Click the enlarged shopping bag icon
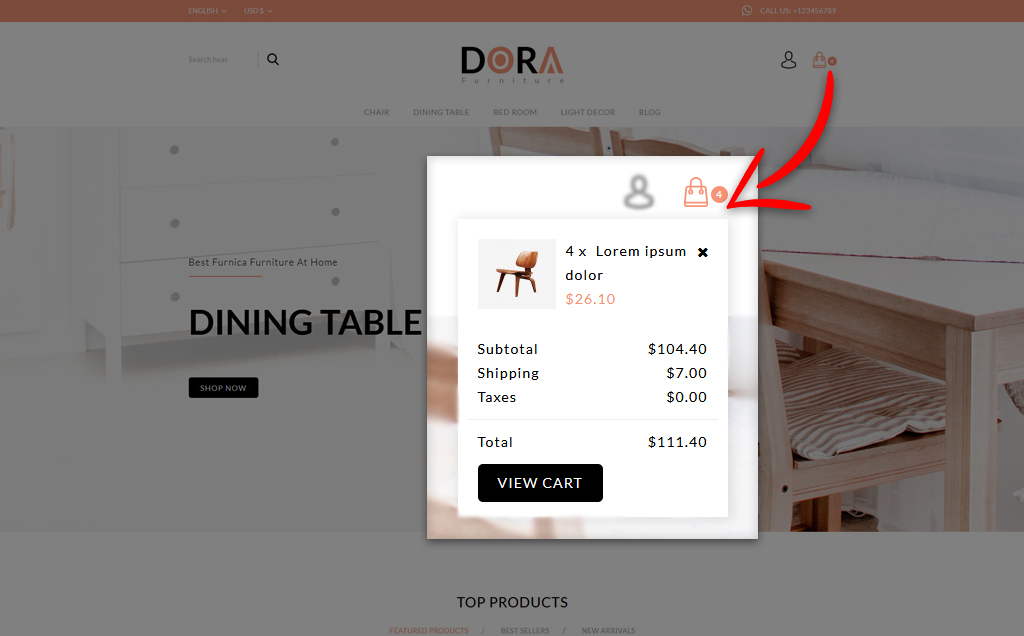The image size is (1024, 636). (696, 193)
